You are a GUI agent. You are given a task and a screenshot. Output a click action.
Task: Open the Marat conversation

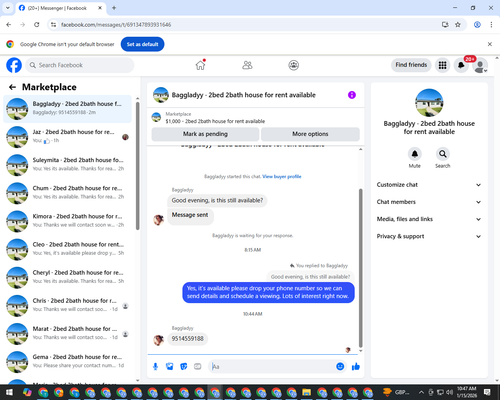point(67,334)
